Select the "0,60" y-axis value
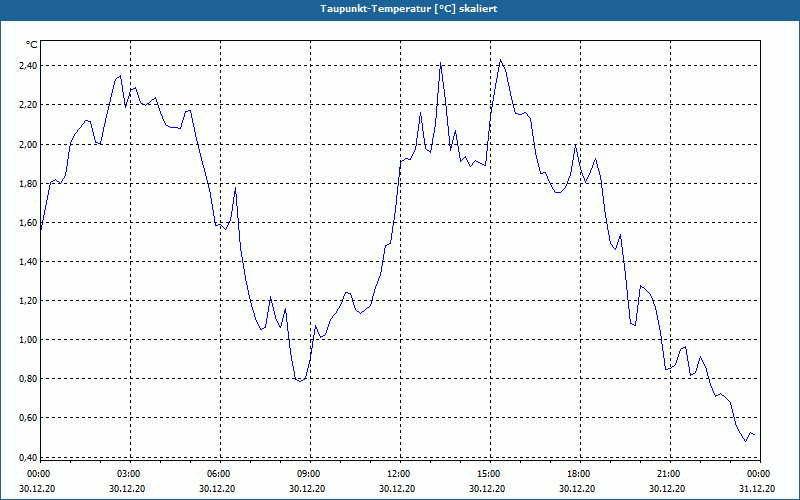Viewport: 800px width, 500px height. point(29,418)
